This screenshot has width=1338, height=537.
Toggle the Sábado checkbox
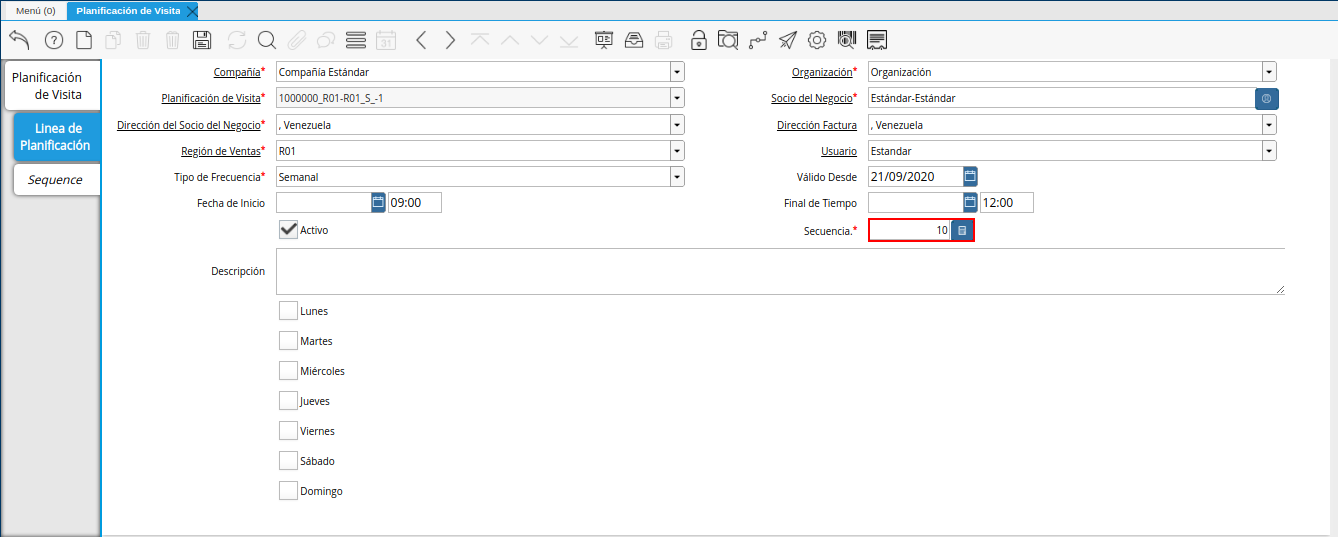coord(288,461)
